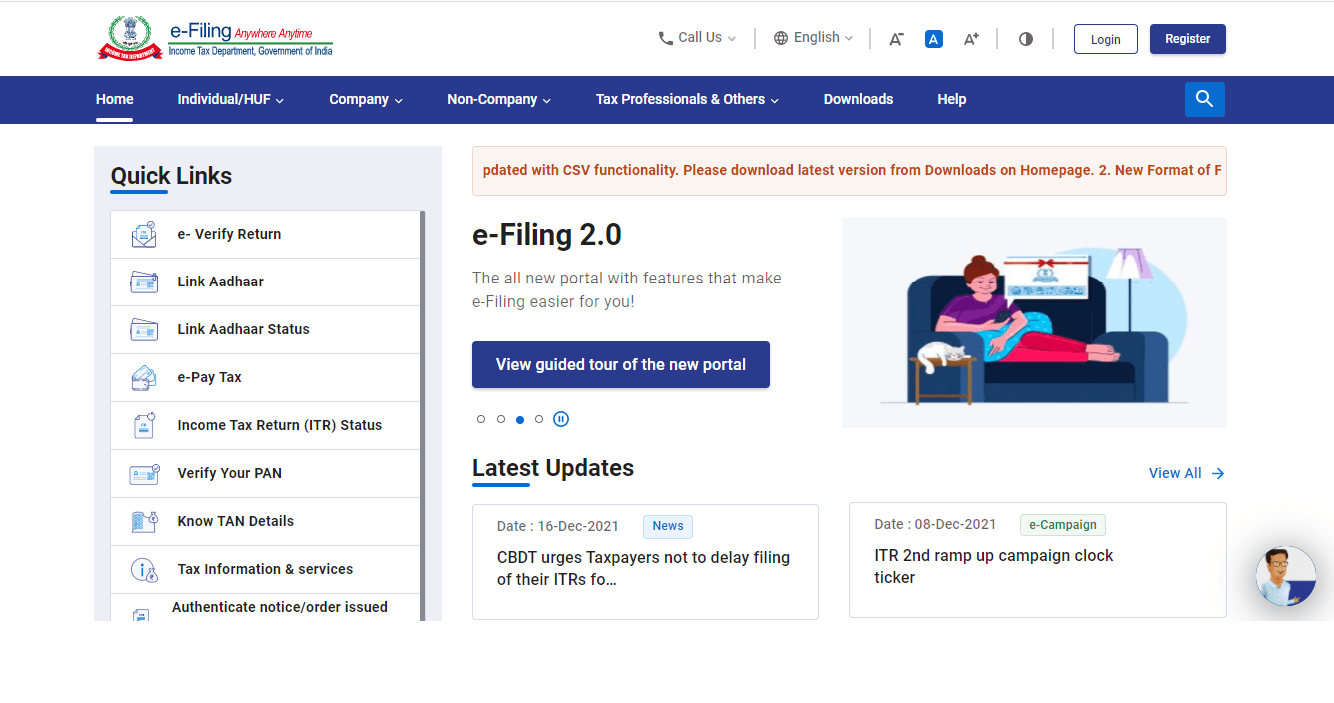The image size is (1334, 703).
Task: Open Authenticate notice/order issued quick link
Action: click(x=266, y=608)
